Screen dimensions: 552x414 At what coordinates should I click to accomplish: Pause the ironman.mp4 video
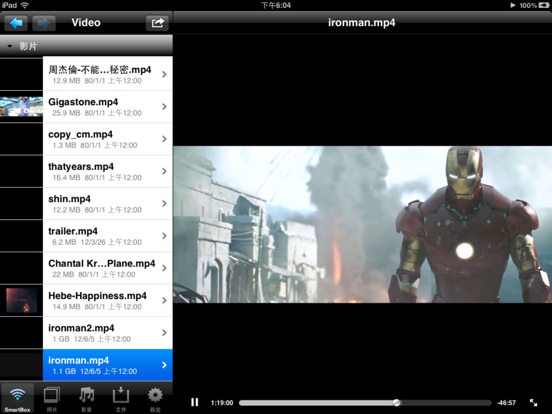(x=195, y=402)
